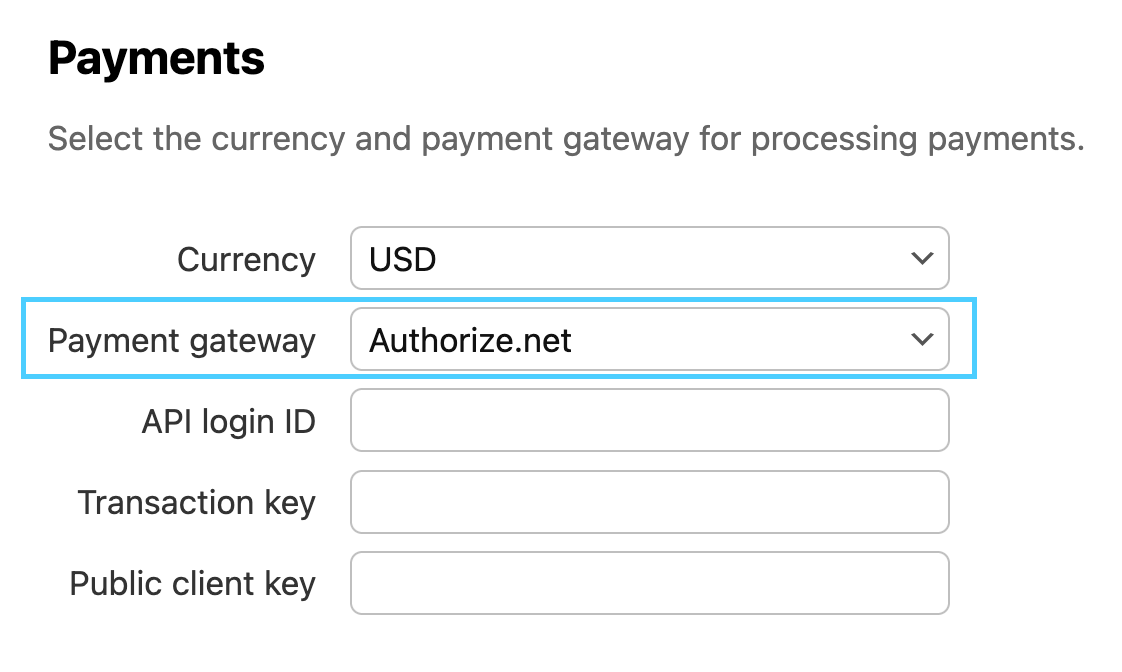Focus the Public client key input
Screen dimensions: 1122x672
coord(648,583)
